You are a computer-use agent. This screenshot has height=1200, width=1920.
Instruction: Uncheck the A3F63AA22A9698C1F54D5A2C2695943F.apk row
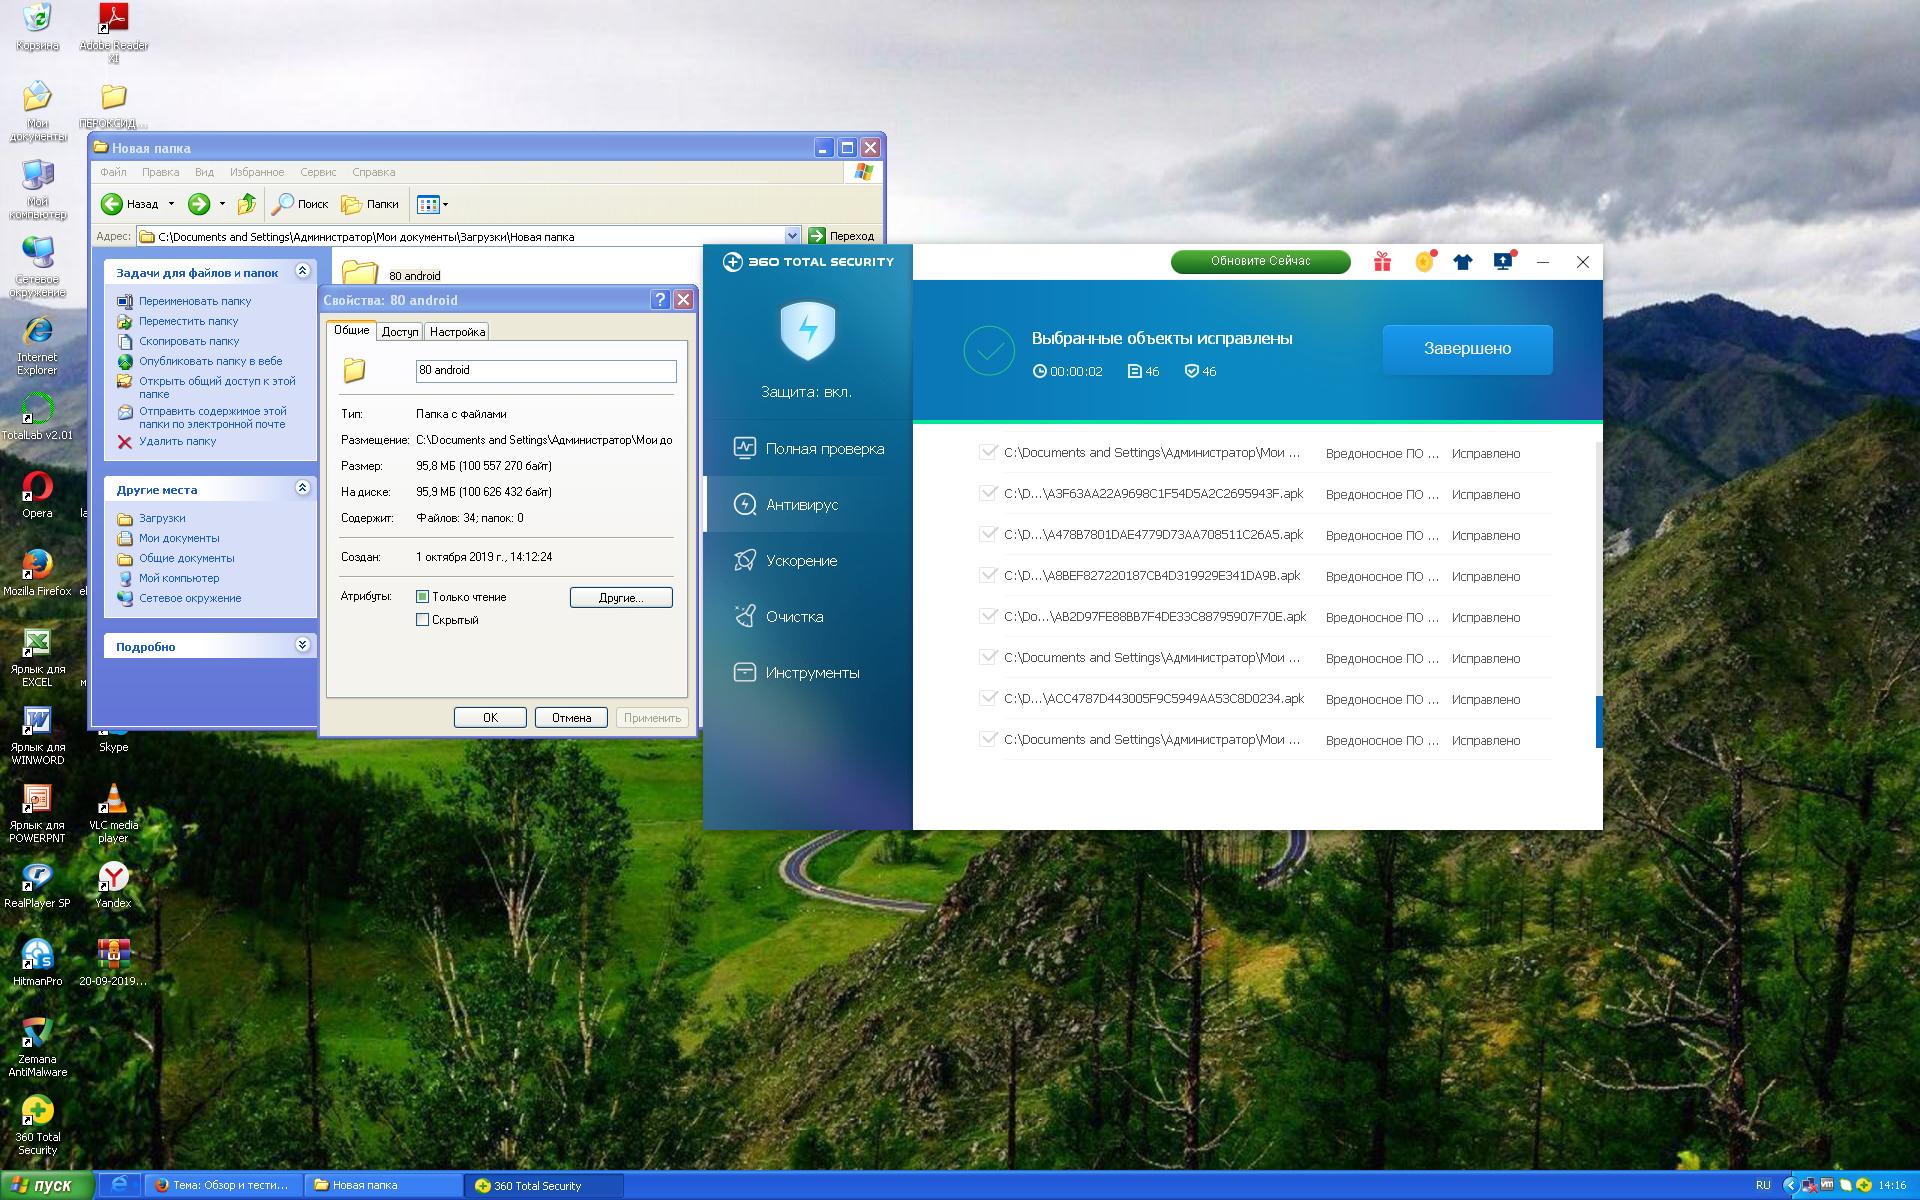988,493
